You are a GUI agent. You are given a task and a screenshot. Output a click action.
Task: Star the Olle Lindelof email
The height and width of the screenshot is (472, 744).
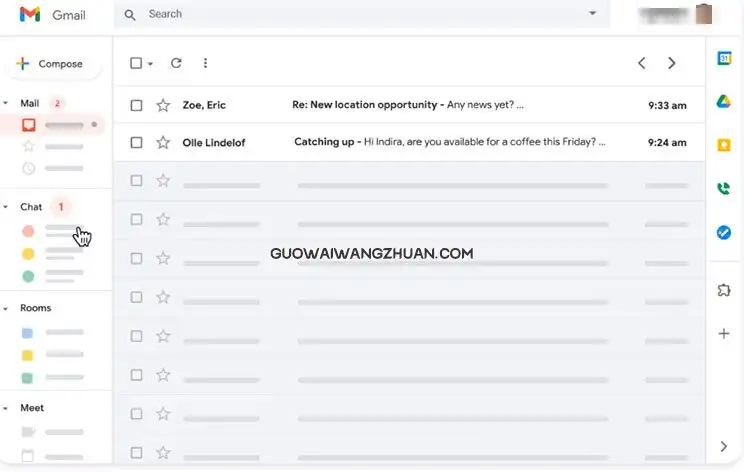point(163,142)
